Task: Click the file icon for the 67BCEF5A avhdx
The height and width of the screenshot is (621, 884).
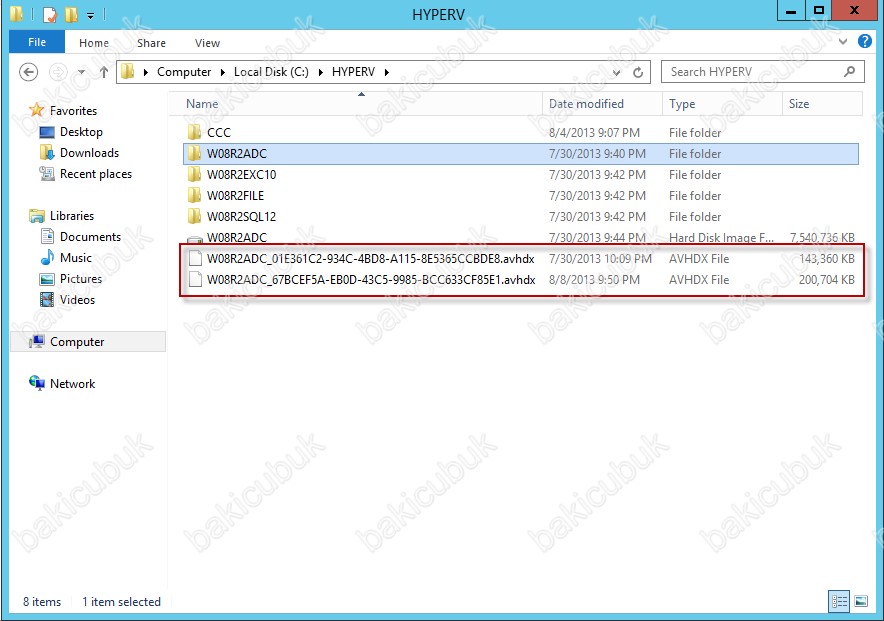Action: 195,280
